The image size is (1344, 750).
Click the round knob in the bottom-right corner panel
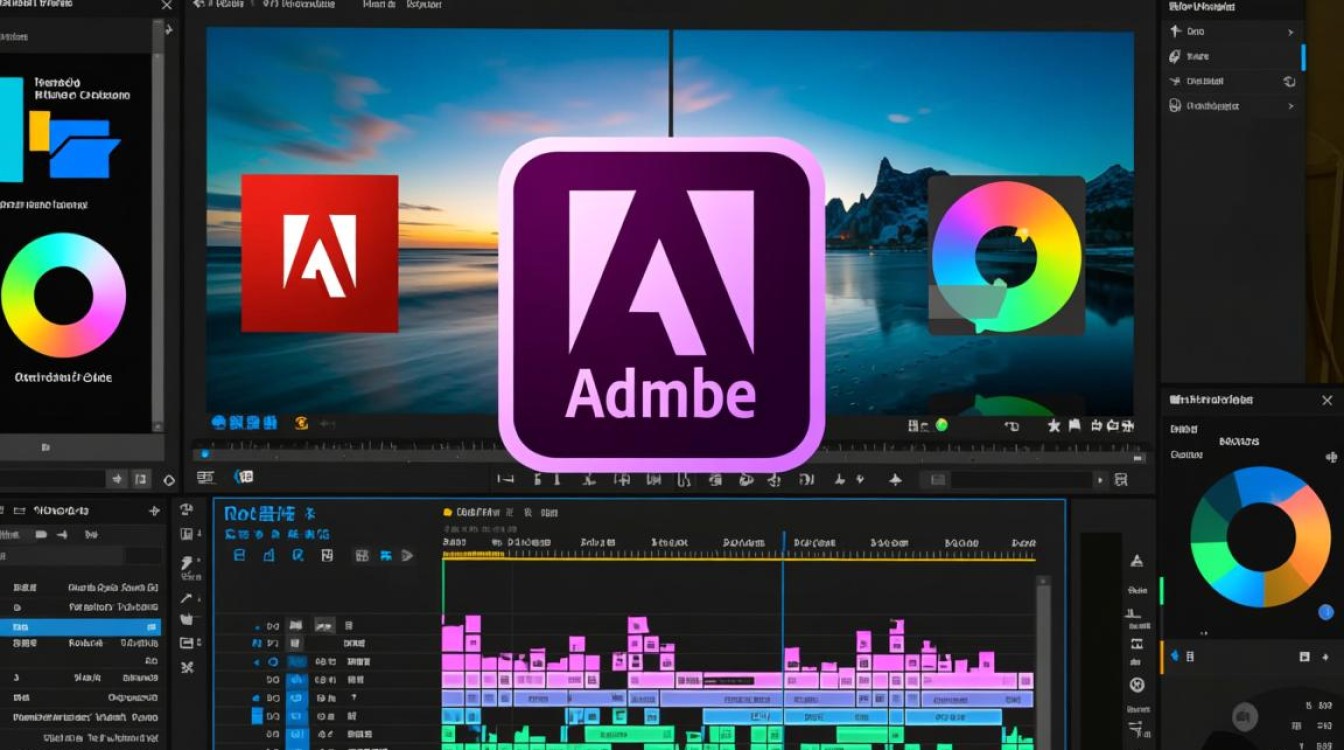click(x=1245, y=716)
